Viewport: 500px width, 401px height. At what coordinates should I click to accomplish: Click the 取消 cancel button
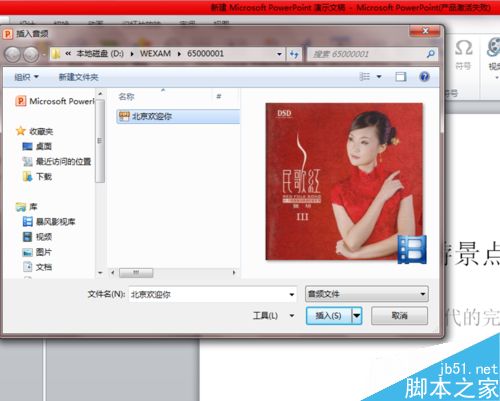pos(399,315)
